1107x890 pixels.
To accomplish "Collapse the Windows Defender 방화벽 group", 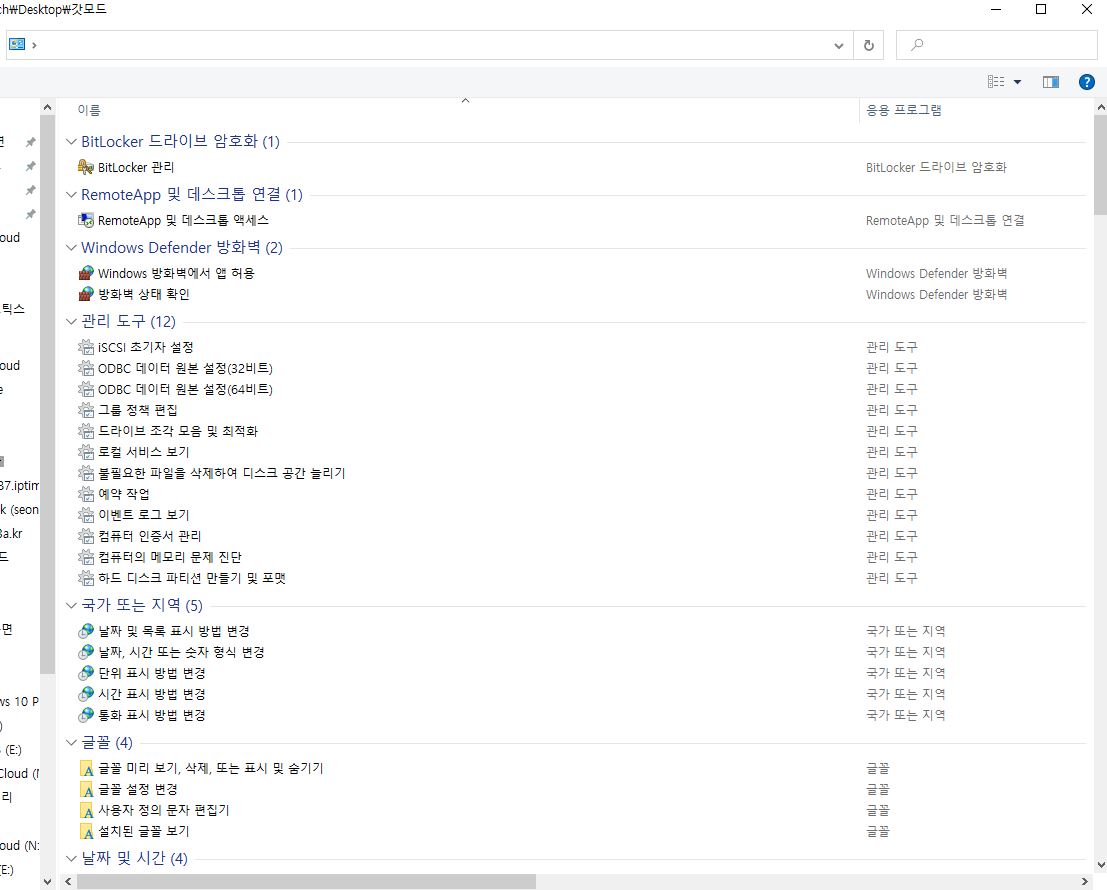I will pyautogui.click(x=71, y=247).
